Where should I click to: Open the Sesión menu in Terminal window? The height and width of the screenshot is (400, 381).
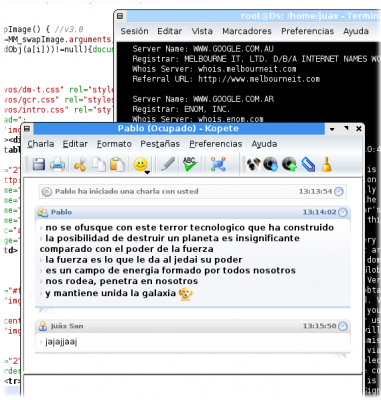[x=134, y=31]
